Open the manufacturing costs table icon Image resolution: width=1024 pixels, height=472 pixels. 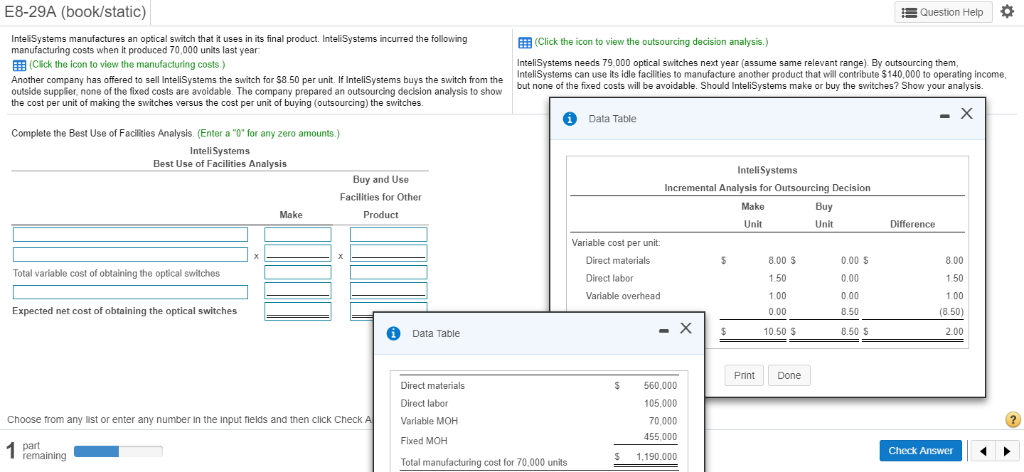pos(18,65)
